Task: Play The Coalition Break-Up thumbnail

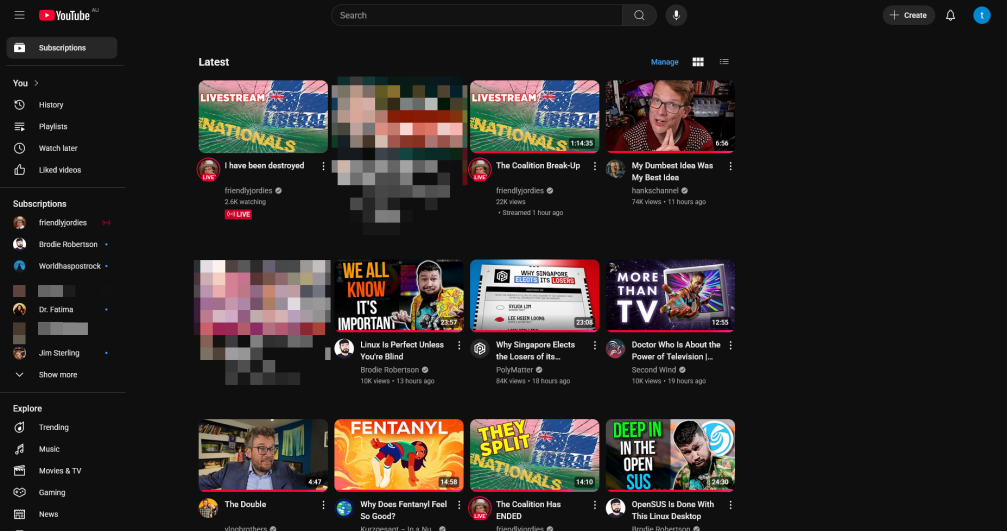Action: [x=534, y=116]
